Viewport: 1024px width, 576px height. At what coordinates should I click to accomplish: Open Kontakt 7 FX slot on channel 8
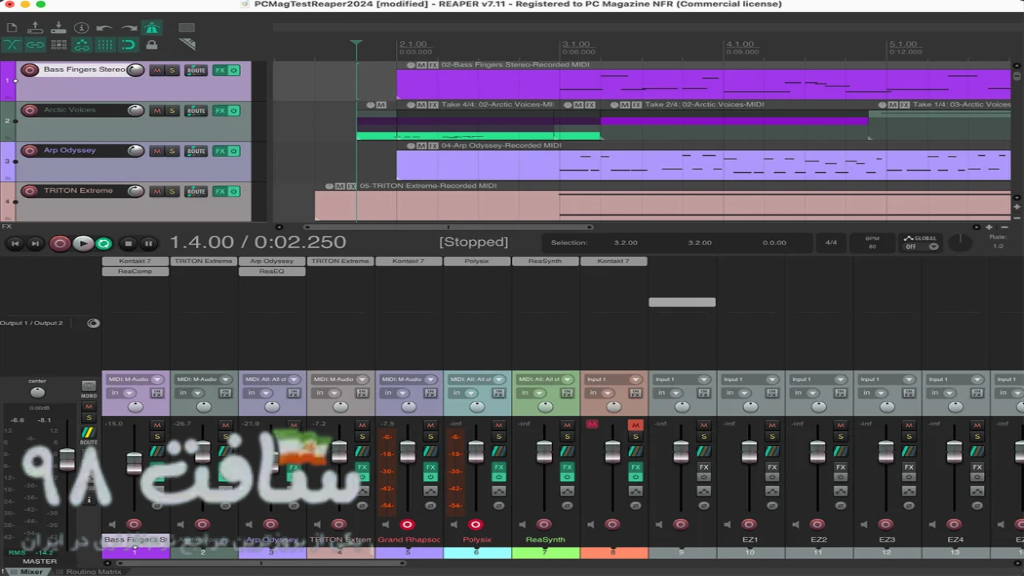[x=613, y=261]
